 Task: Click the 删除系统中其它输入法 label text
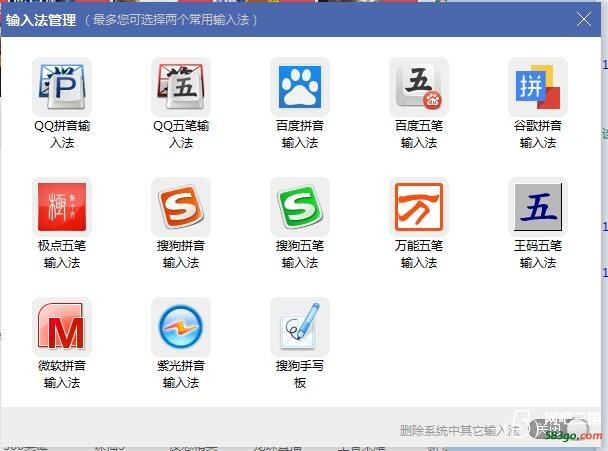pos(459,430)
